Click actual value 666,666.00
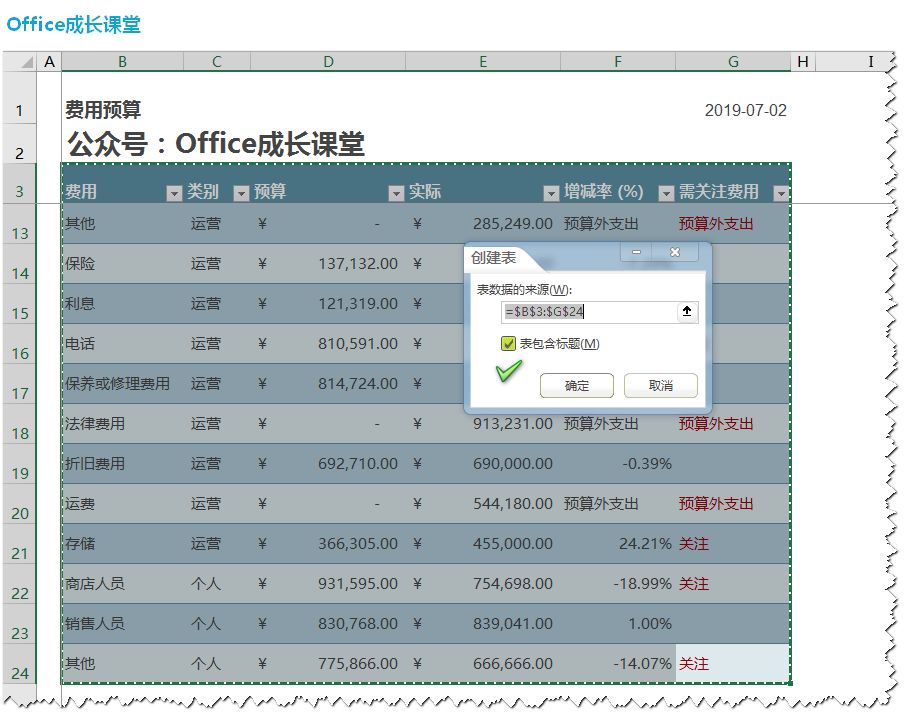The image size is (907, 717). tap(513, 664)
